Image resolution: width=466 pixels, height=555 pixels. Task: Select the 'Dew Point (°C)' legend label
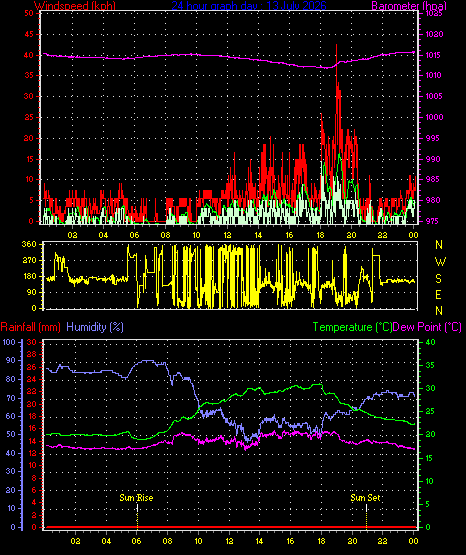[x=427, y=327]
